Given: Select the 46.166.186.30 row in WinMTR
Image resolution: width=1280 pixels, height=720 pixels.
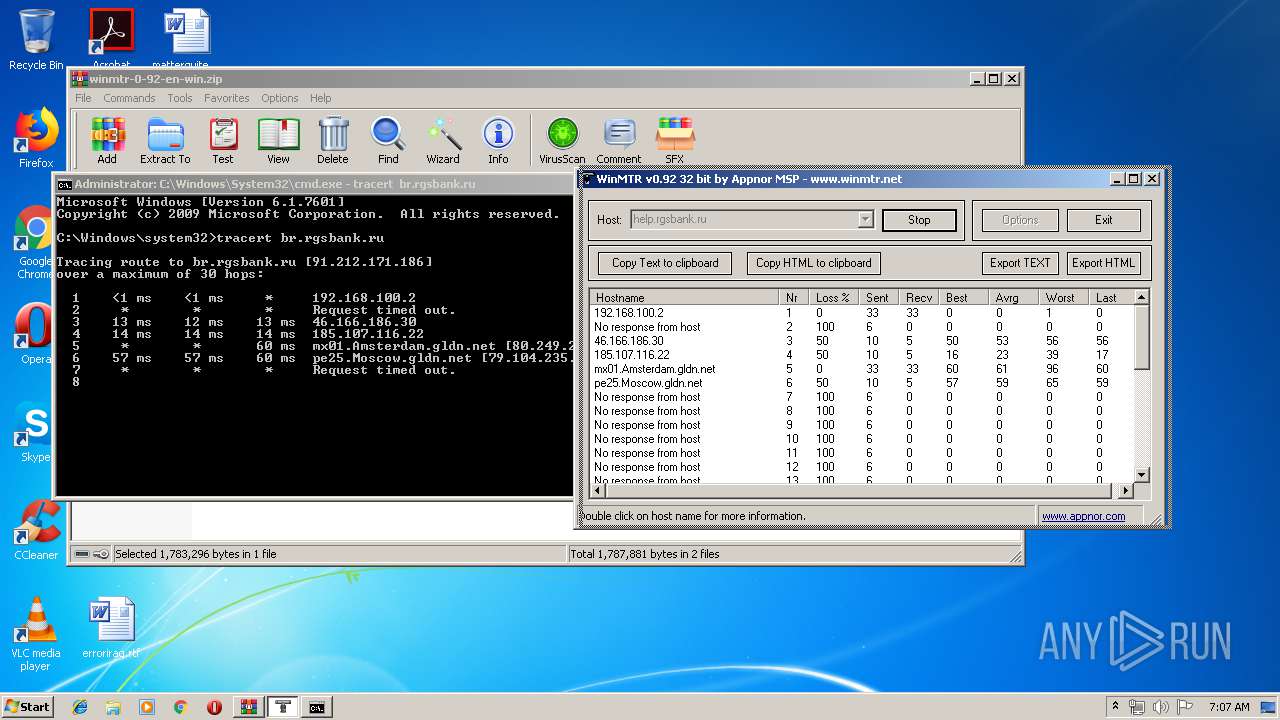Looking at the screenshot, I should [x=861, y=341].
